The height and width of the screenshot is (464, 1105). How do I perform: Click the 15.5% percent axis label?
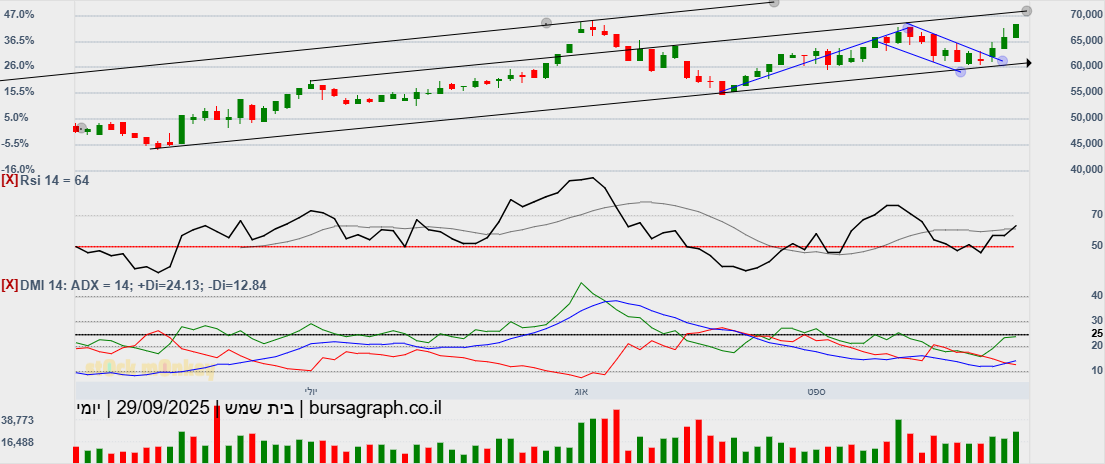tap(19, 92)
